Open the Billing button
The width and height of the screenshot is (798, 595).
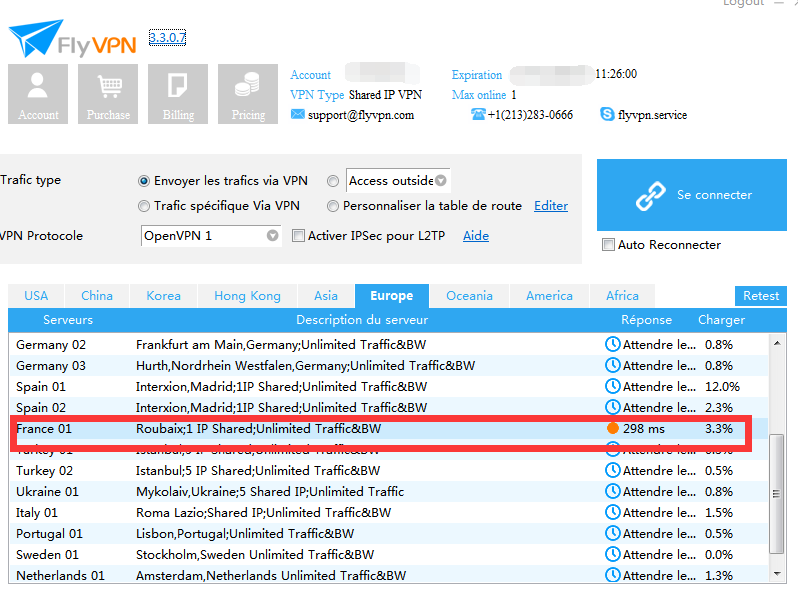pos(178,94)
